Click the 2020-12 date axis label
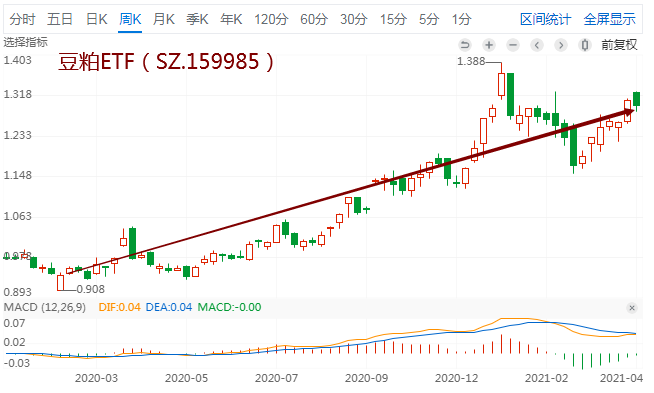 click(456, 378)
